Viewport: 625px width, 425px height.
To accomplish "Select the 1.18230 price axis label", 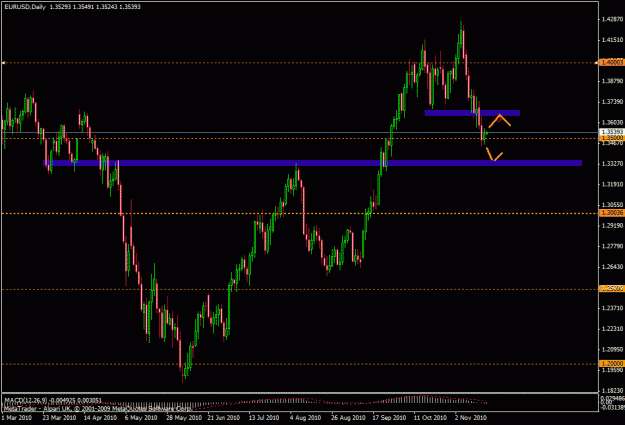I will [612, 391].
